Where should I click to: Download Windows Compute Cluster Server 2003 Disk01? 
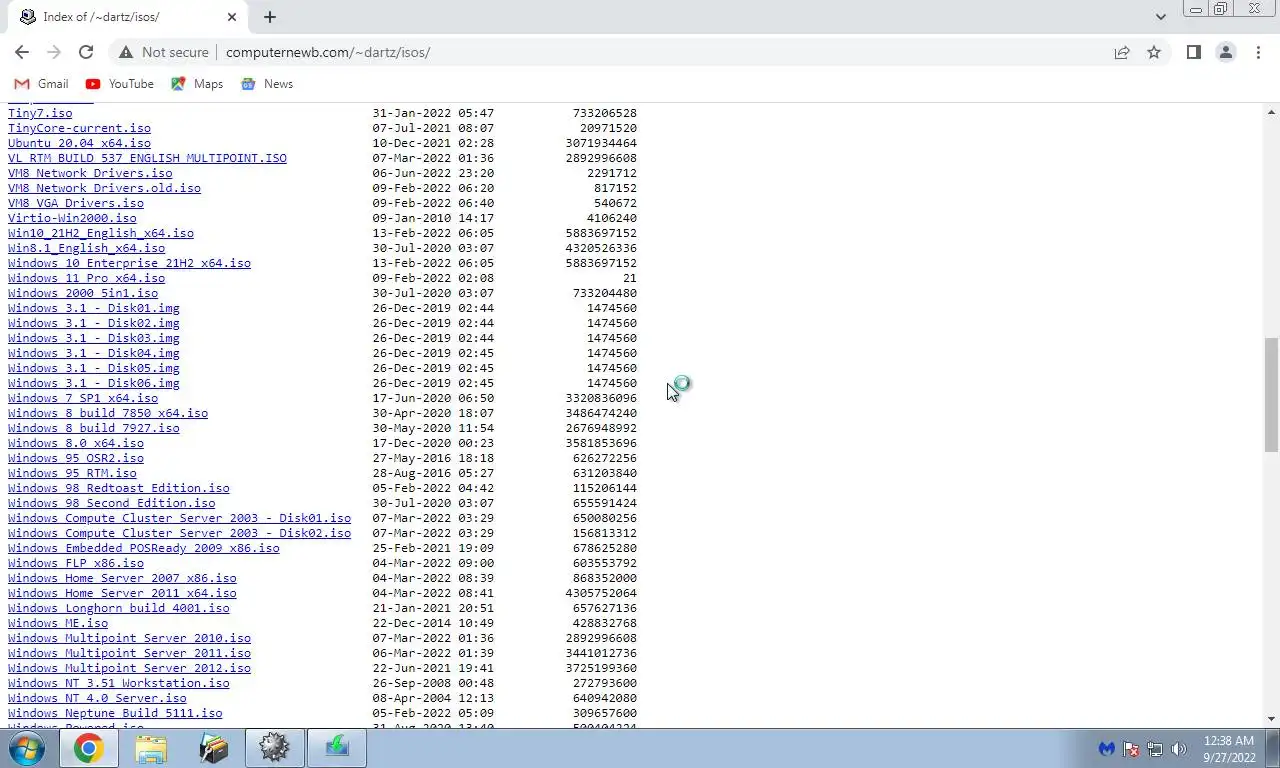pos(179,518)
